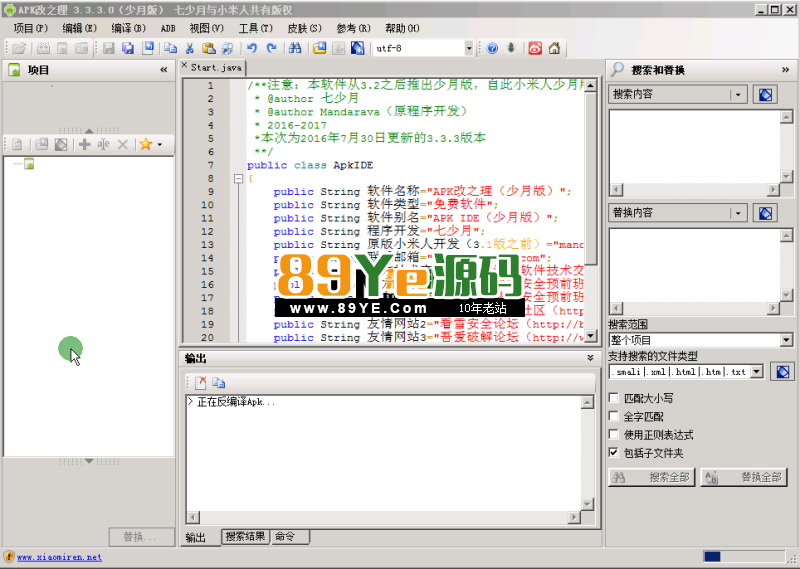Enable the 使用正则表达式 checkbox
Image resolution: width=800 pixels, height=569 pixels.
[x=614, y=434]
